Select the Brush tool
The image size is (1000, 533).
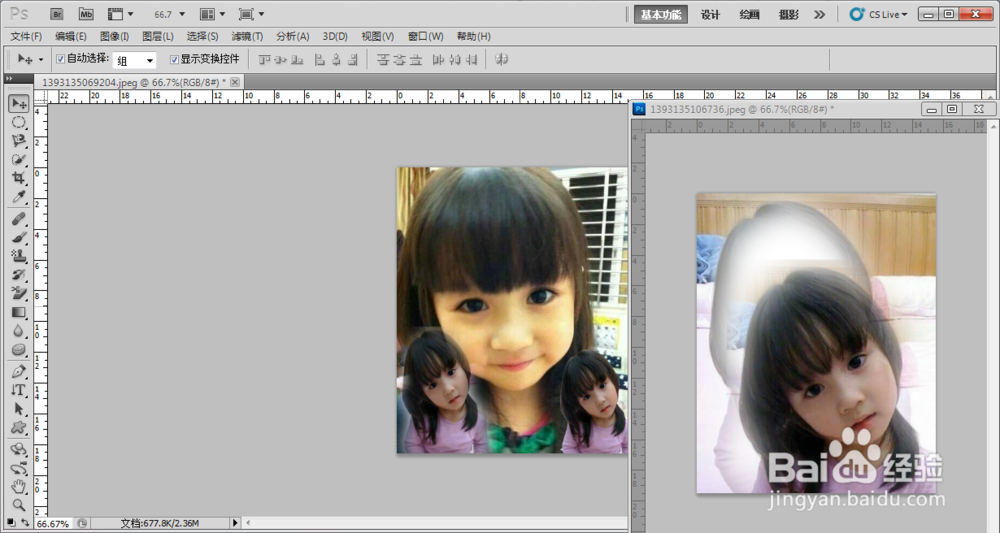point(18,238)
